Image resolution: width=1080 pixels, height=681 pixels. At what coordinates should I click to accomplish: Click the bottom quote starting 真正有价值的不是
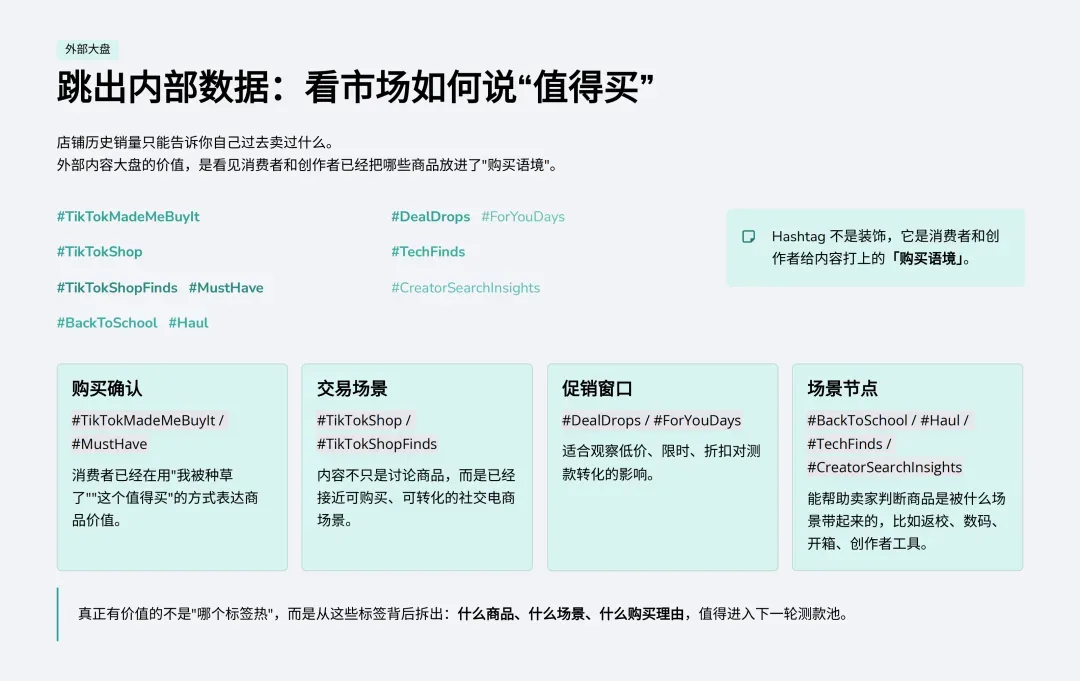click(463, 614)
